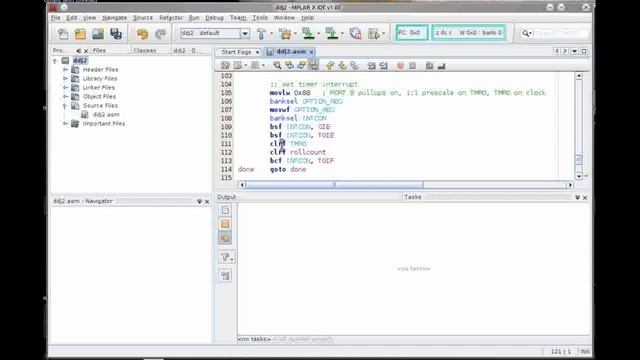Click the orange Undo arrow icon
Screen dimensions: 640x360
click(x=142, y=33)
